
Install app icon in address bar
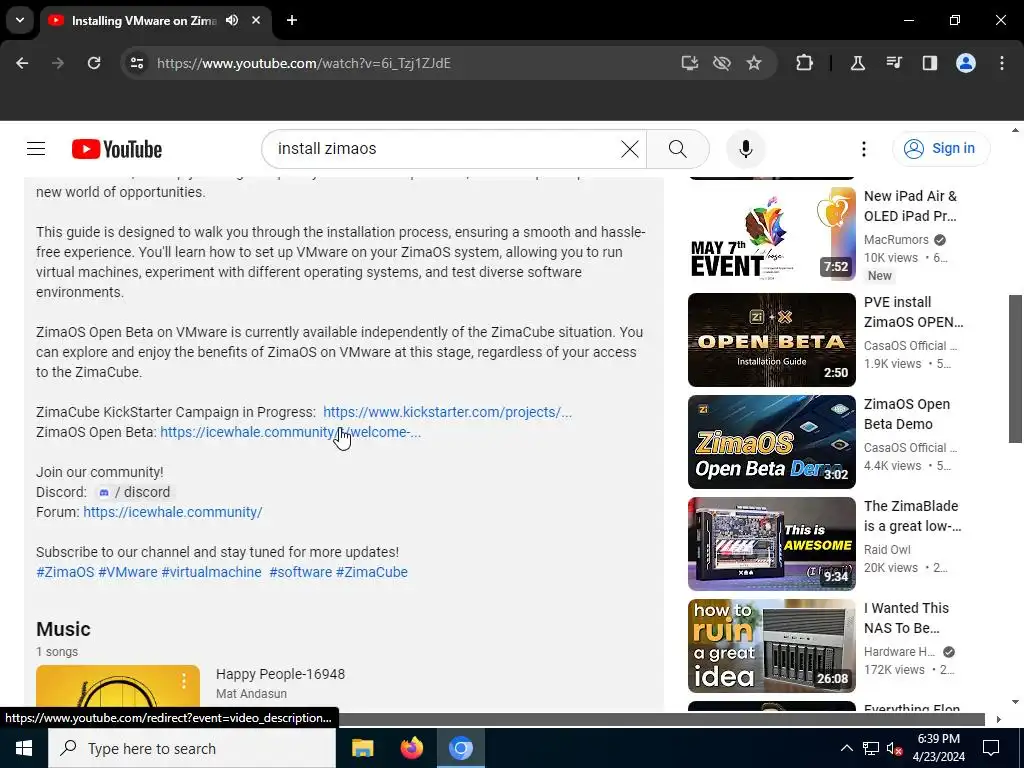(690, 63)
